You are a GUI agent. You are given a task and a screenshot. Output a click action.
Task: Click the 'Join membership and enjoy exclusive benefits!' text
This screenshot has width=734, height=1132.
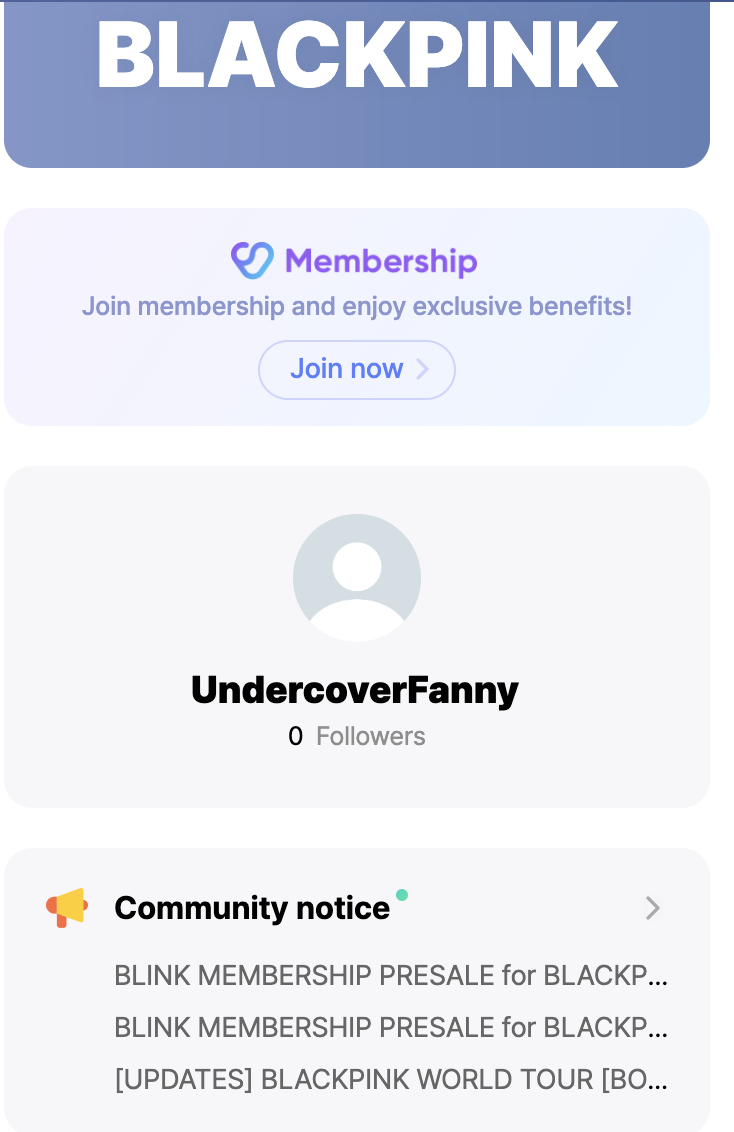[357, 306]
